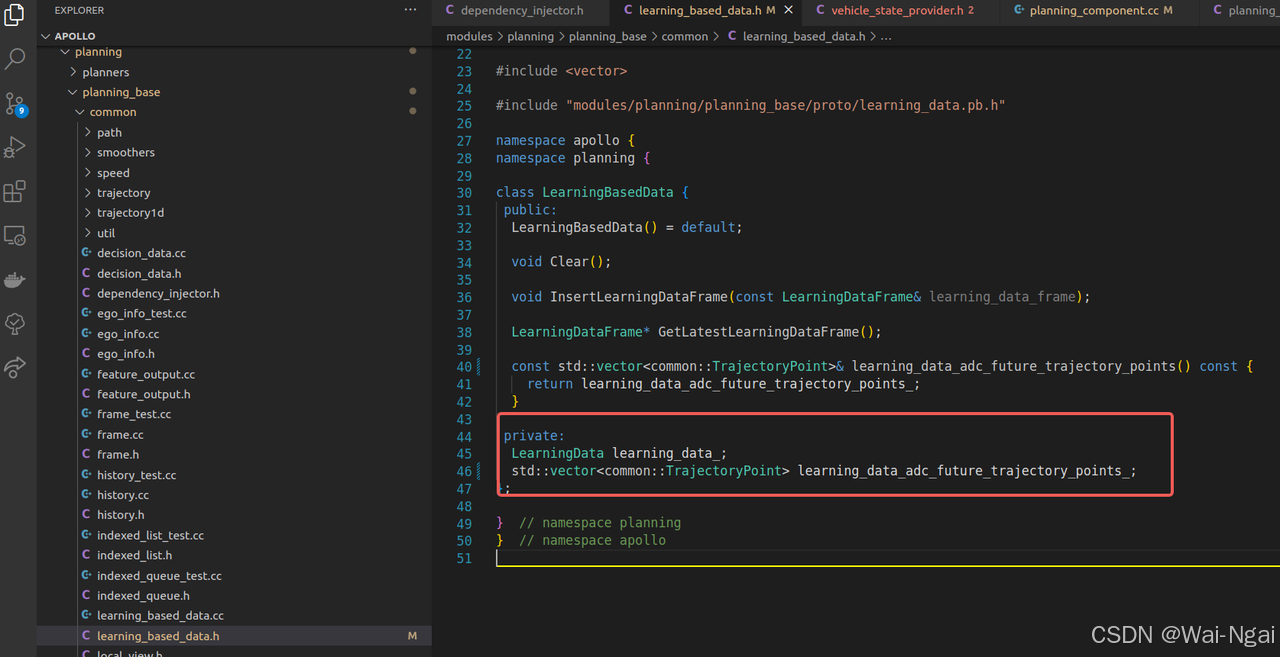Switch to the dependency_injector.h tab
Image resolution: width=1280 pixels, height=657 pixels.
(520, 11)
